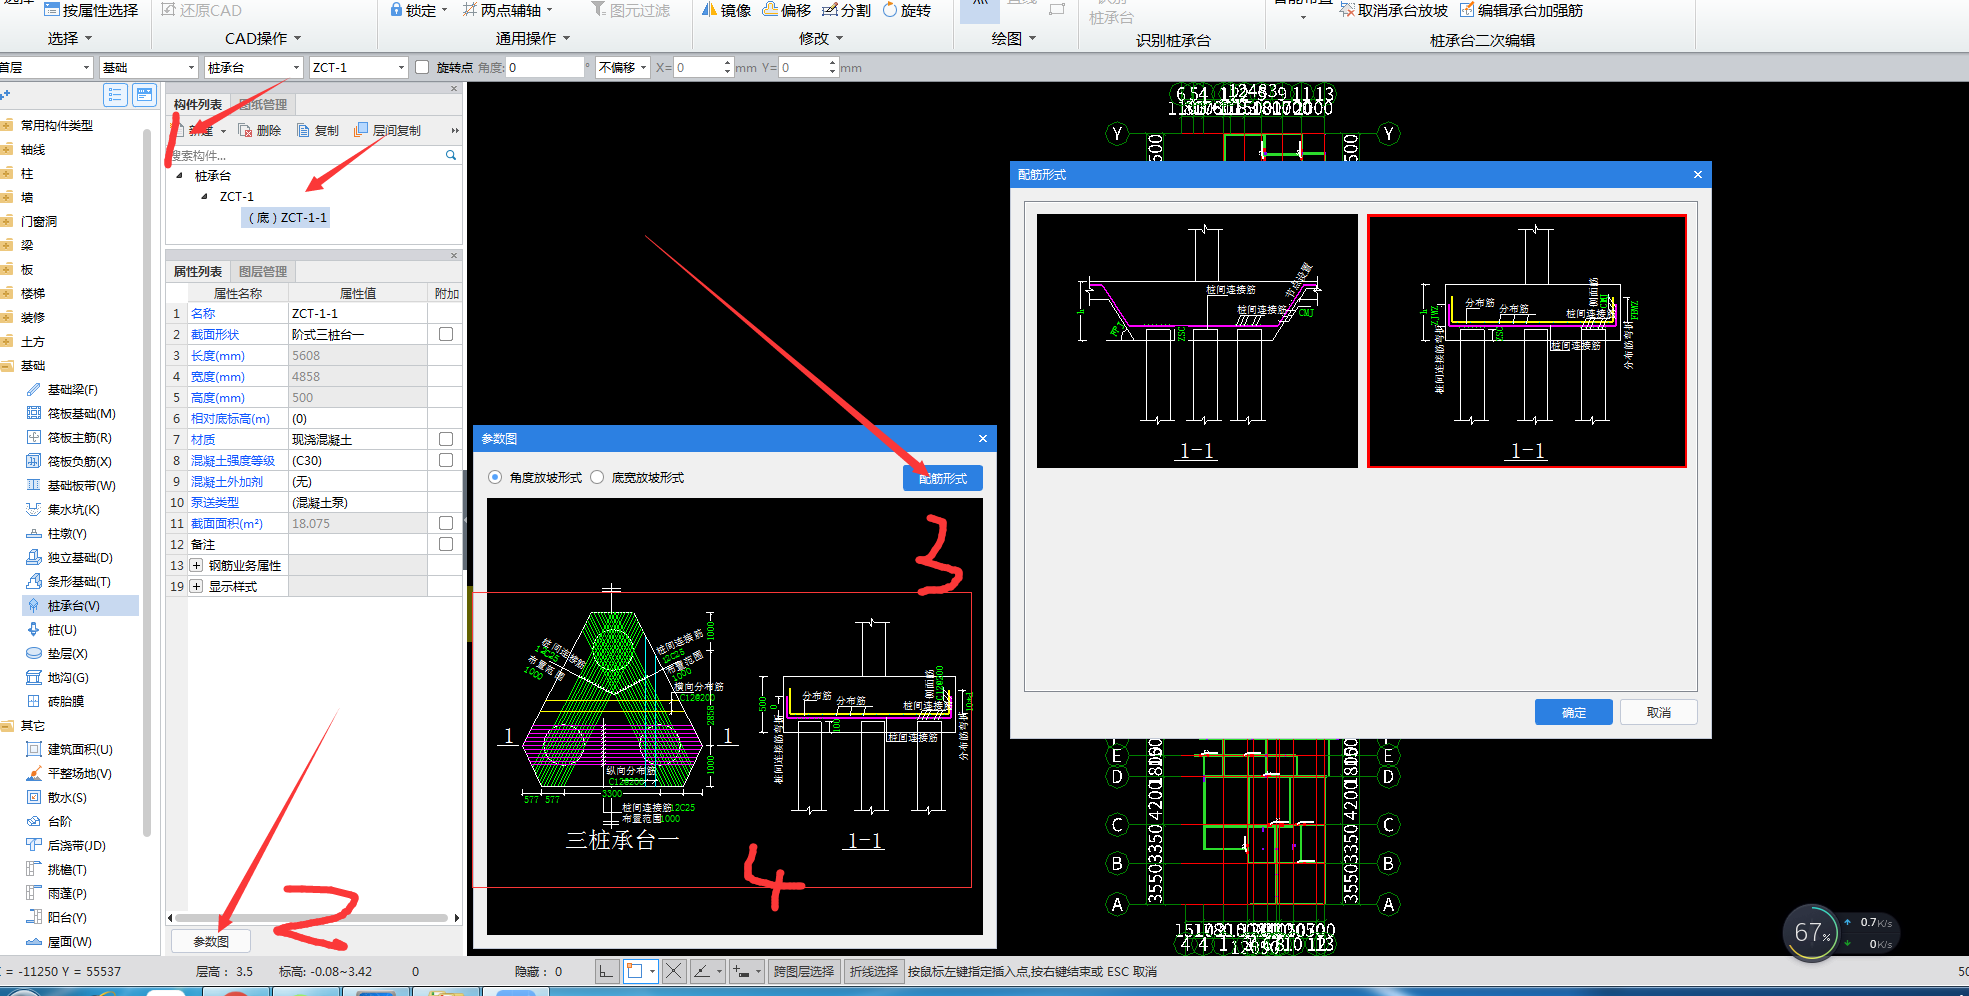
Task: Click the 旋转 rotate tool
Action: pos(906,10)
